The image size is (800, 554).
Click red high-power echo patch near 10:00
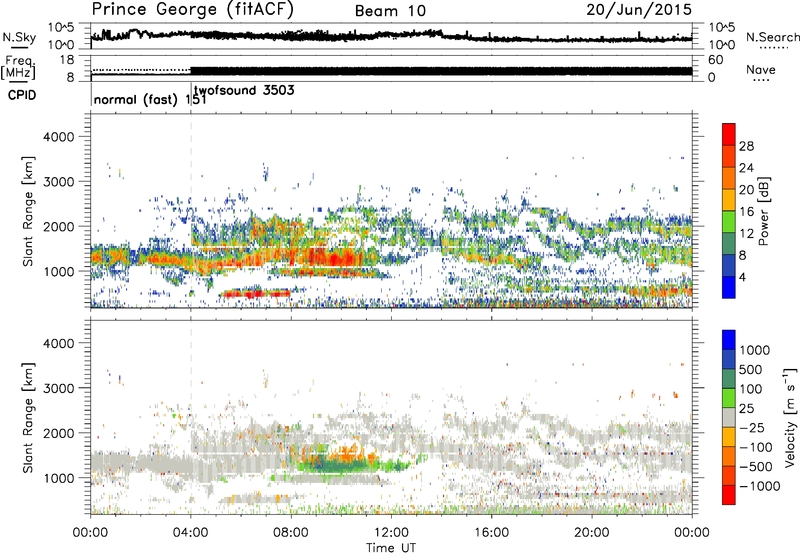tap(337, 256)
